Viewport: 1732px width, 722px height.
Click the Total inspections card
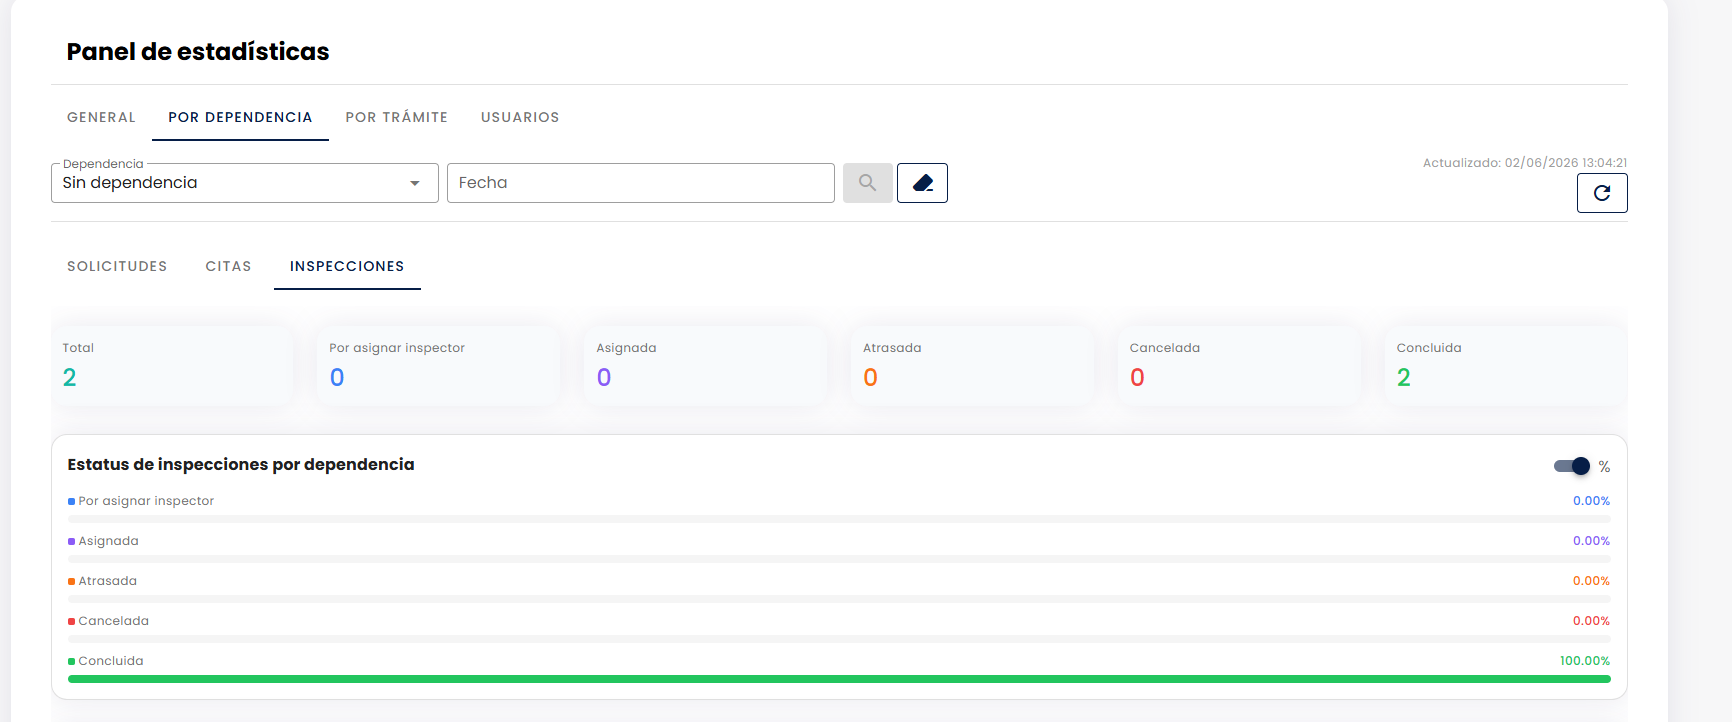coord(172,366)
